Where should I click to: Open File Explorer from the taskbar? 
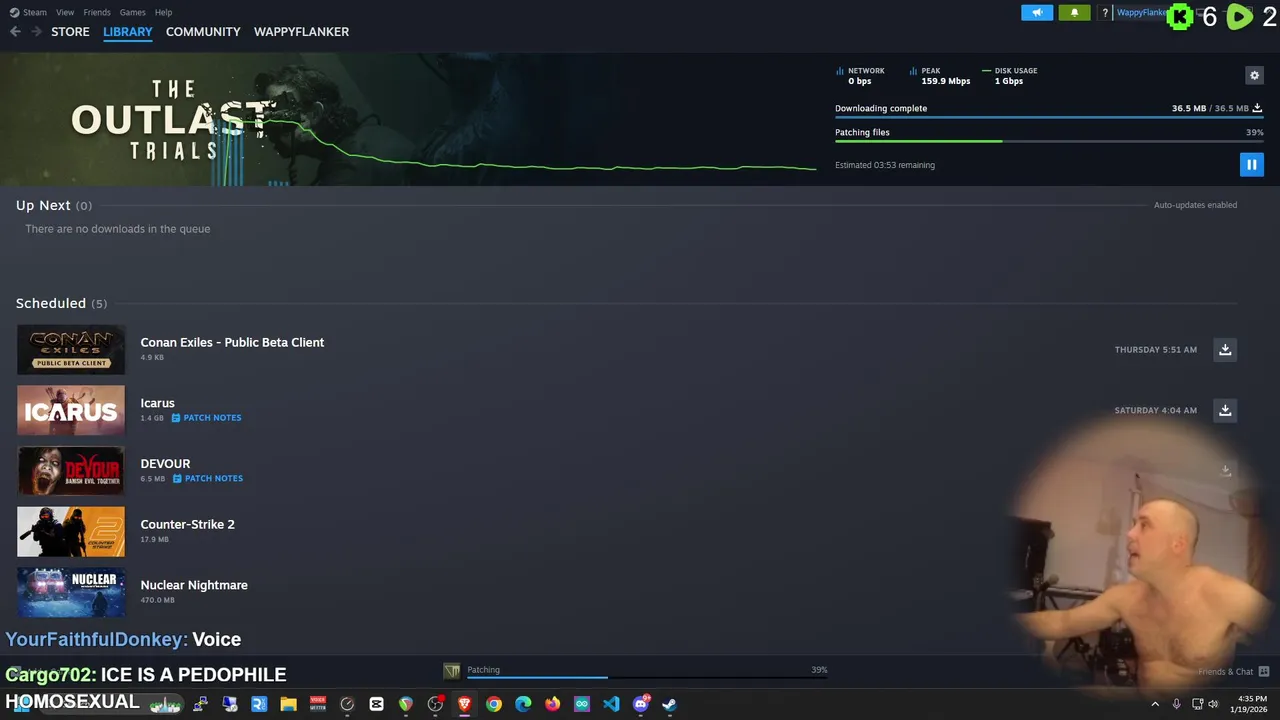click(288, 704)
